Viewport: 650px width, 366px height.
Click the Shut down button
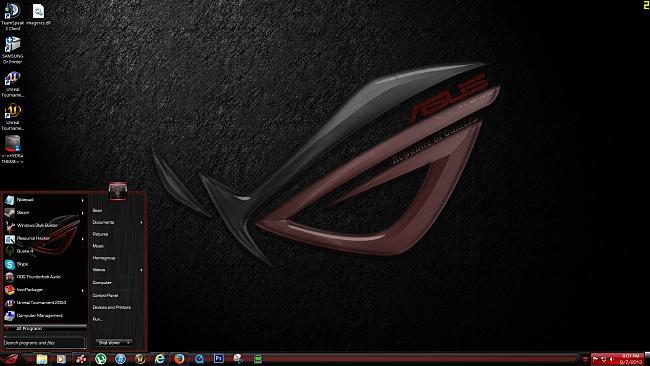[x=109, y=343]
